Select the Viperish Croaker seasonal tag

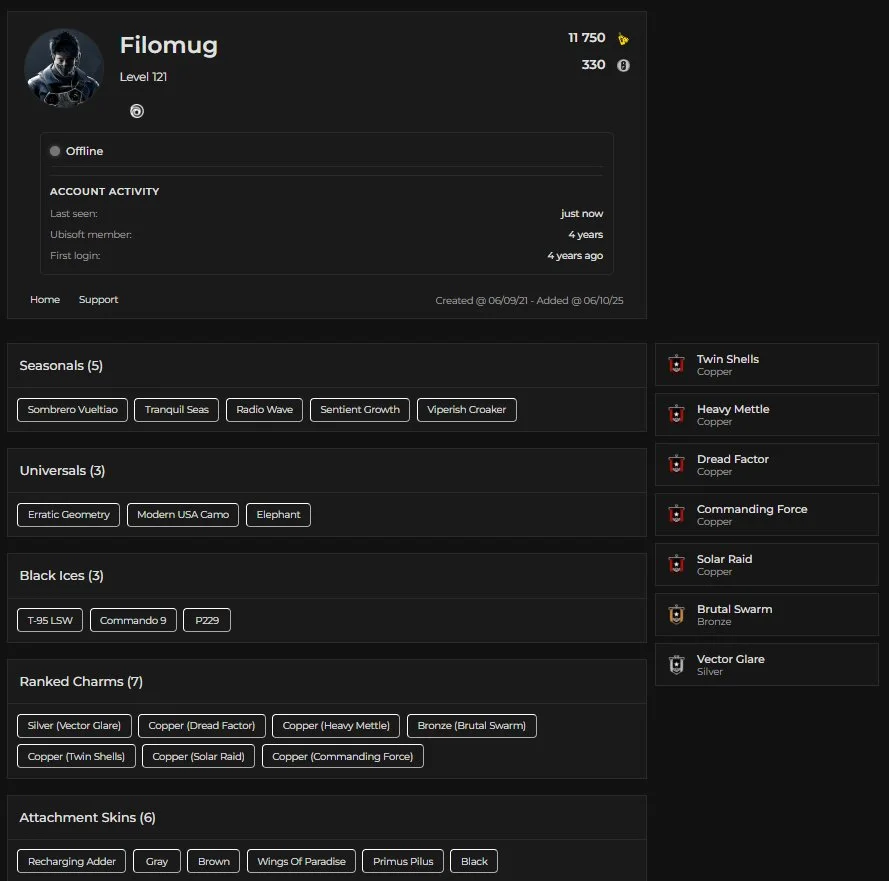(466, 409)
